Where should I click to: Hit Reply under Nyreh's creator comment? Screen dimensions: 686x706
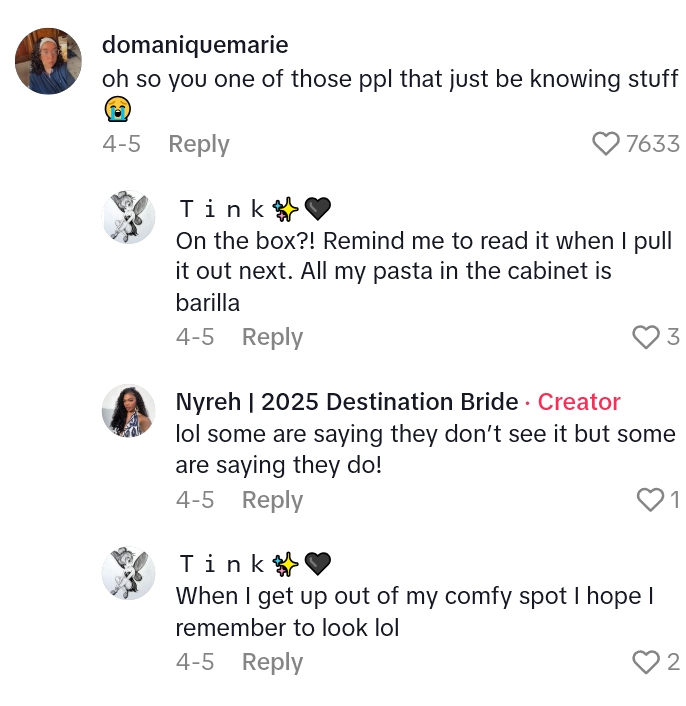click(272, 499)
